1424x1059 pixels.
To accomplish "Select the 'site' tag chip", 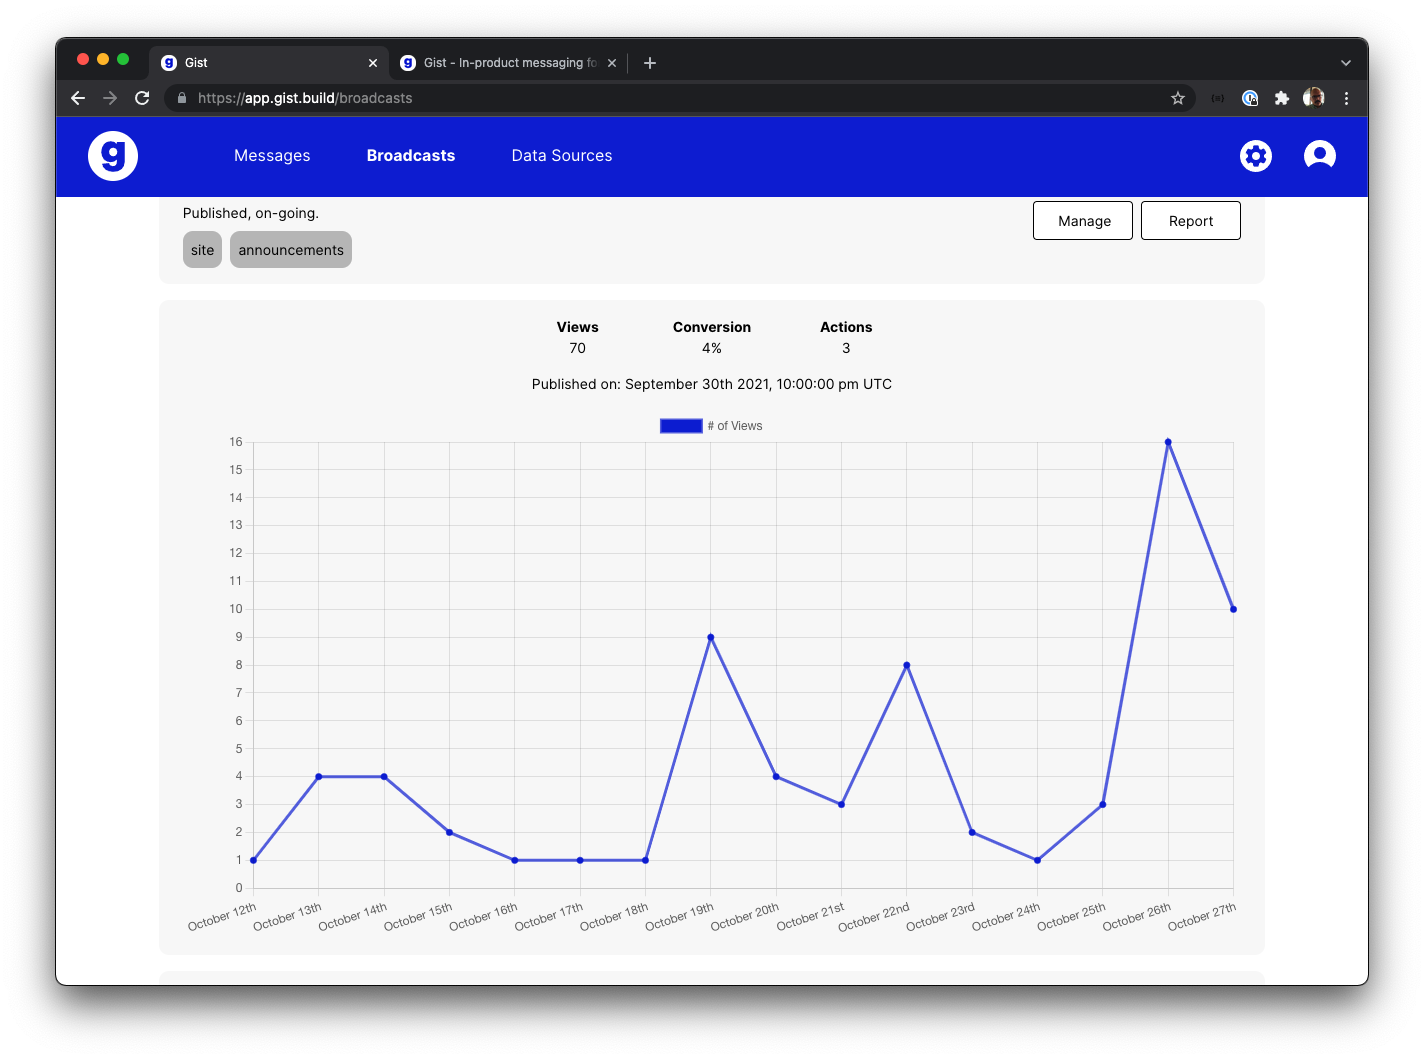I will (202, 249).
